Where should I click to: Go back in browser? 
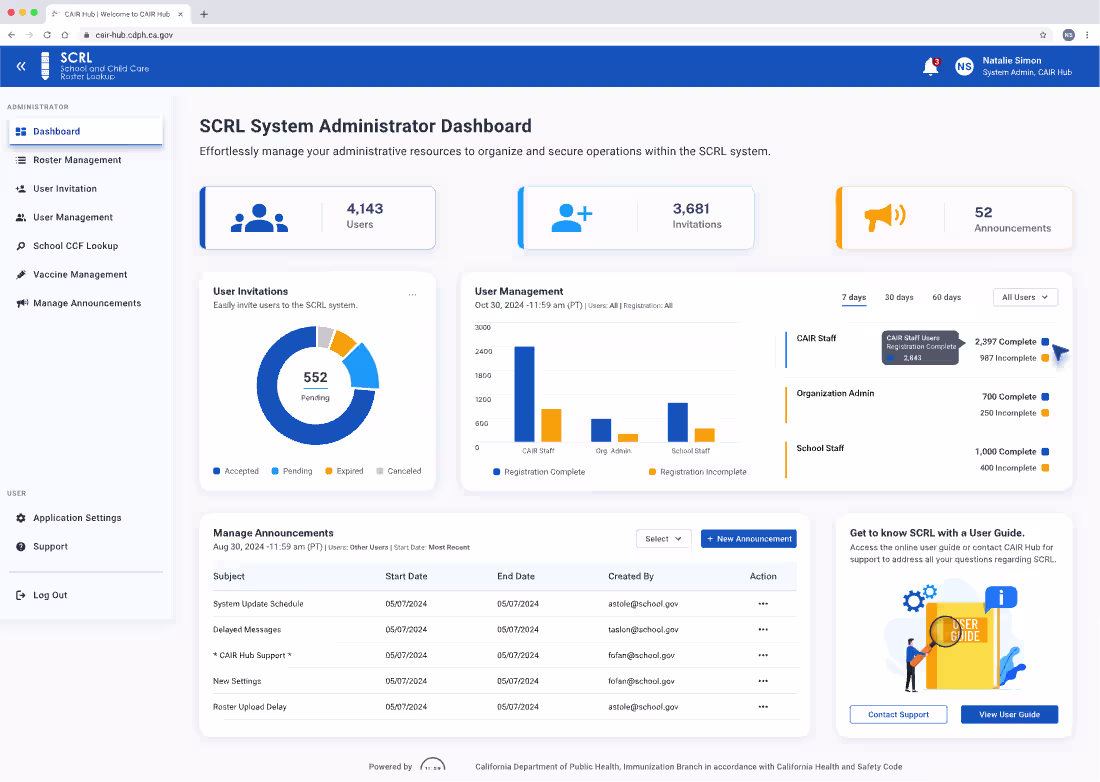(x=11, y=35)
